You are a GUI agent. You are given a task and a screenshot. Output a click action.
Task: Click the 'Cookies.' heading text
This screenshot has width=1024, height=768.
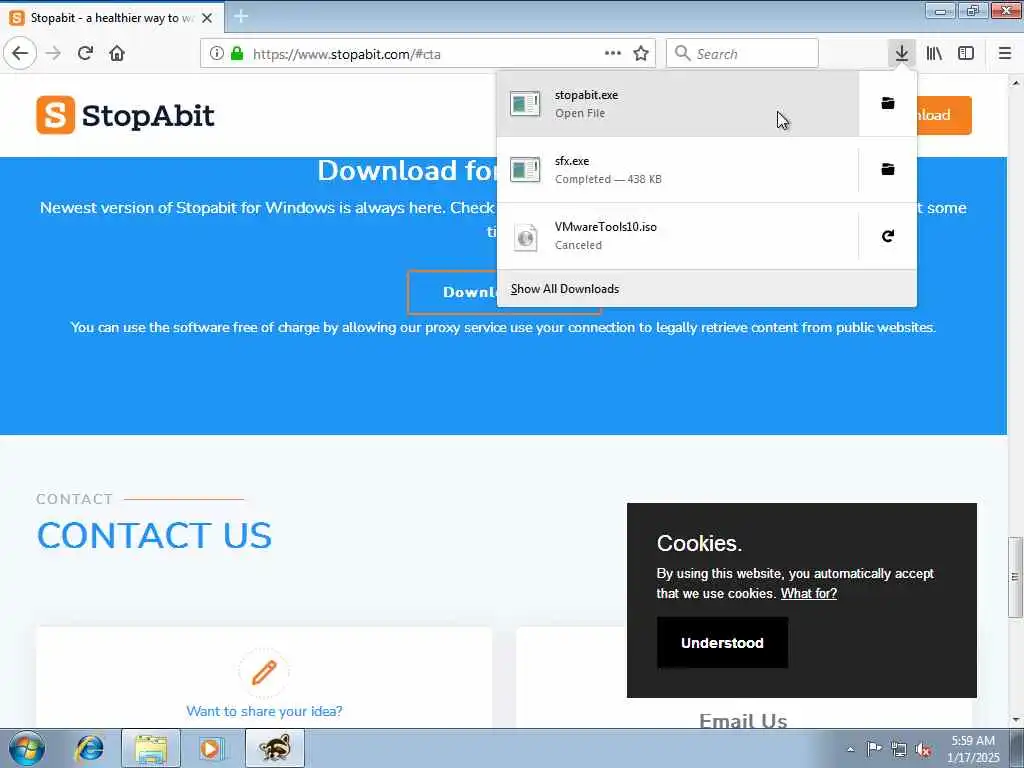coord(699,543)
